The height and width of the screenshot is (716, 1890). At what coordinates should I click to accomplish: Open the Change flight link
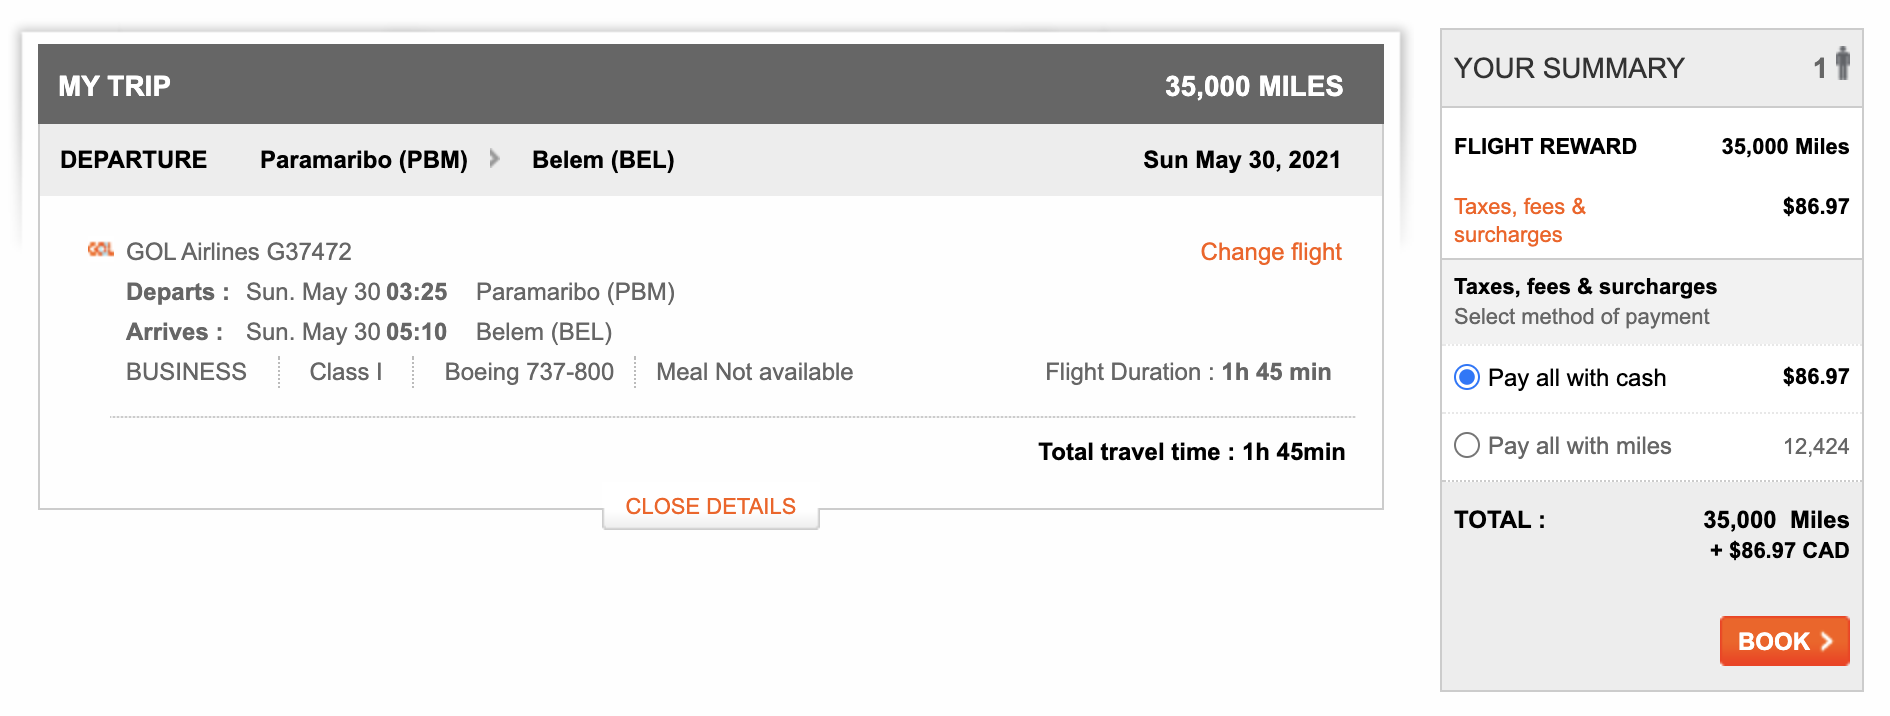tap(1270, 252)
